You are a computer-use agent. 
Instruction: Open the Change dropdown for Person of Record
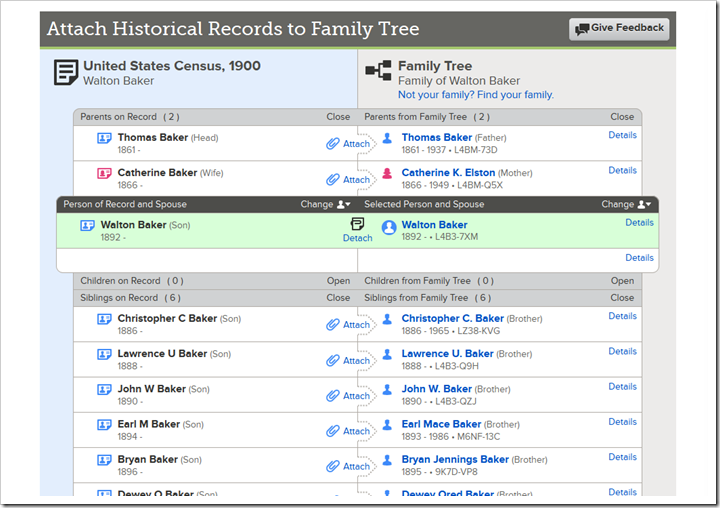click(325, 204)
